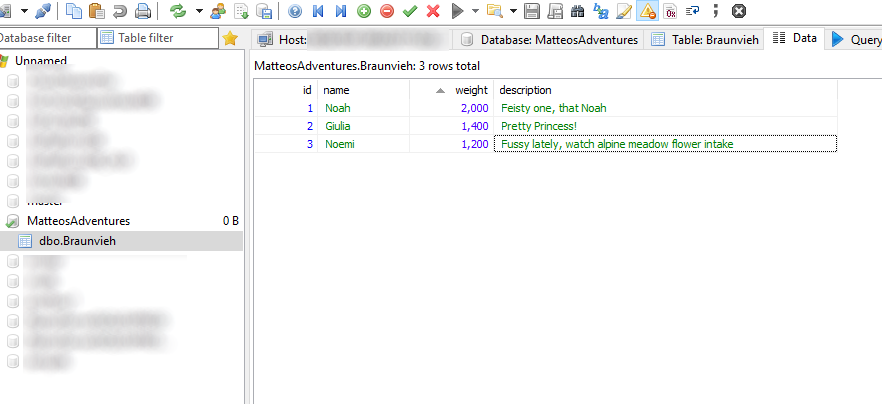Click the name column header
Screen dimensions: 882x404
coord(363,90)
